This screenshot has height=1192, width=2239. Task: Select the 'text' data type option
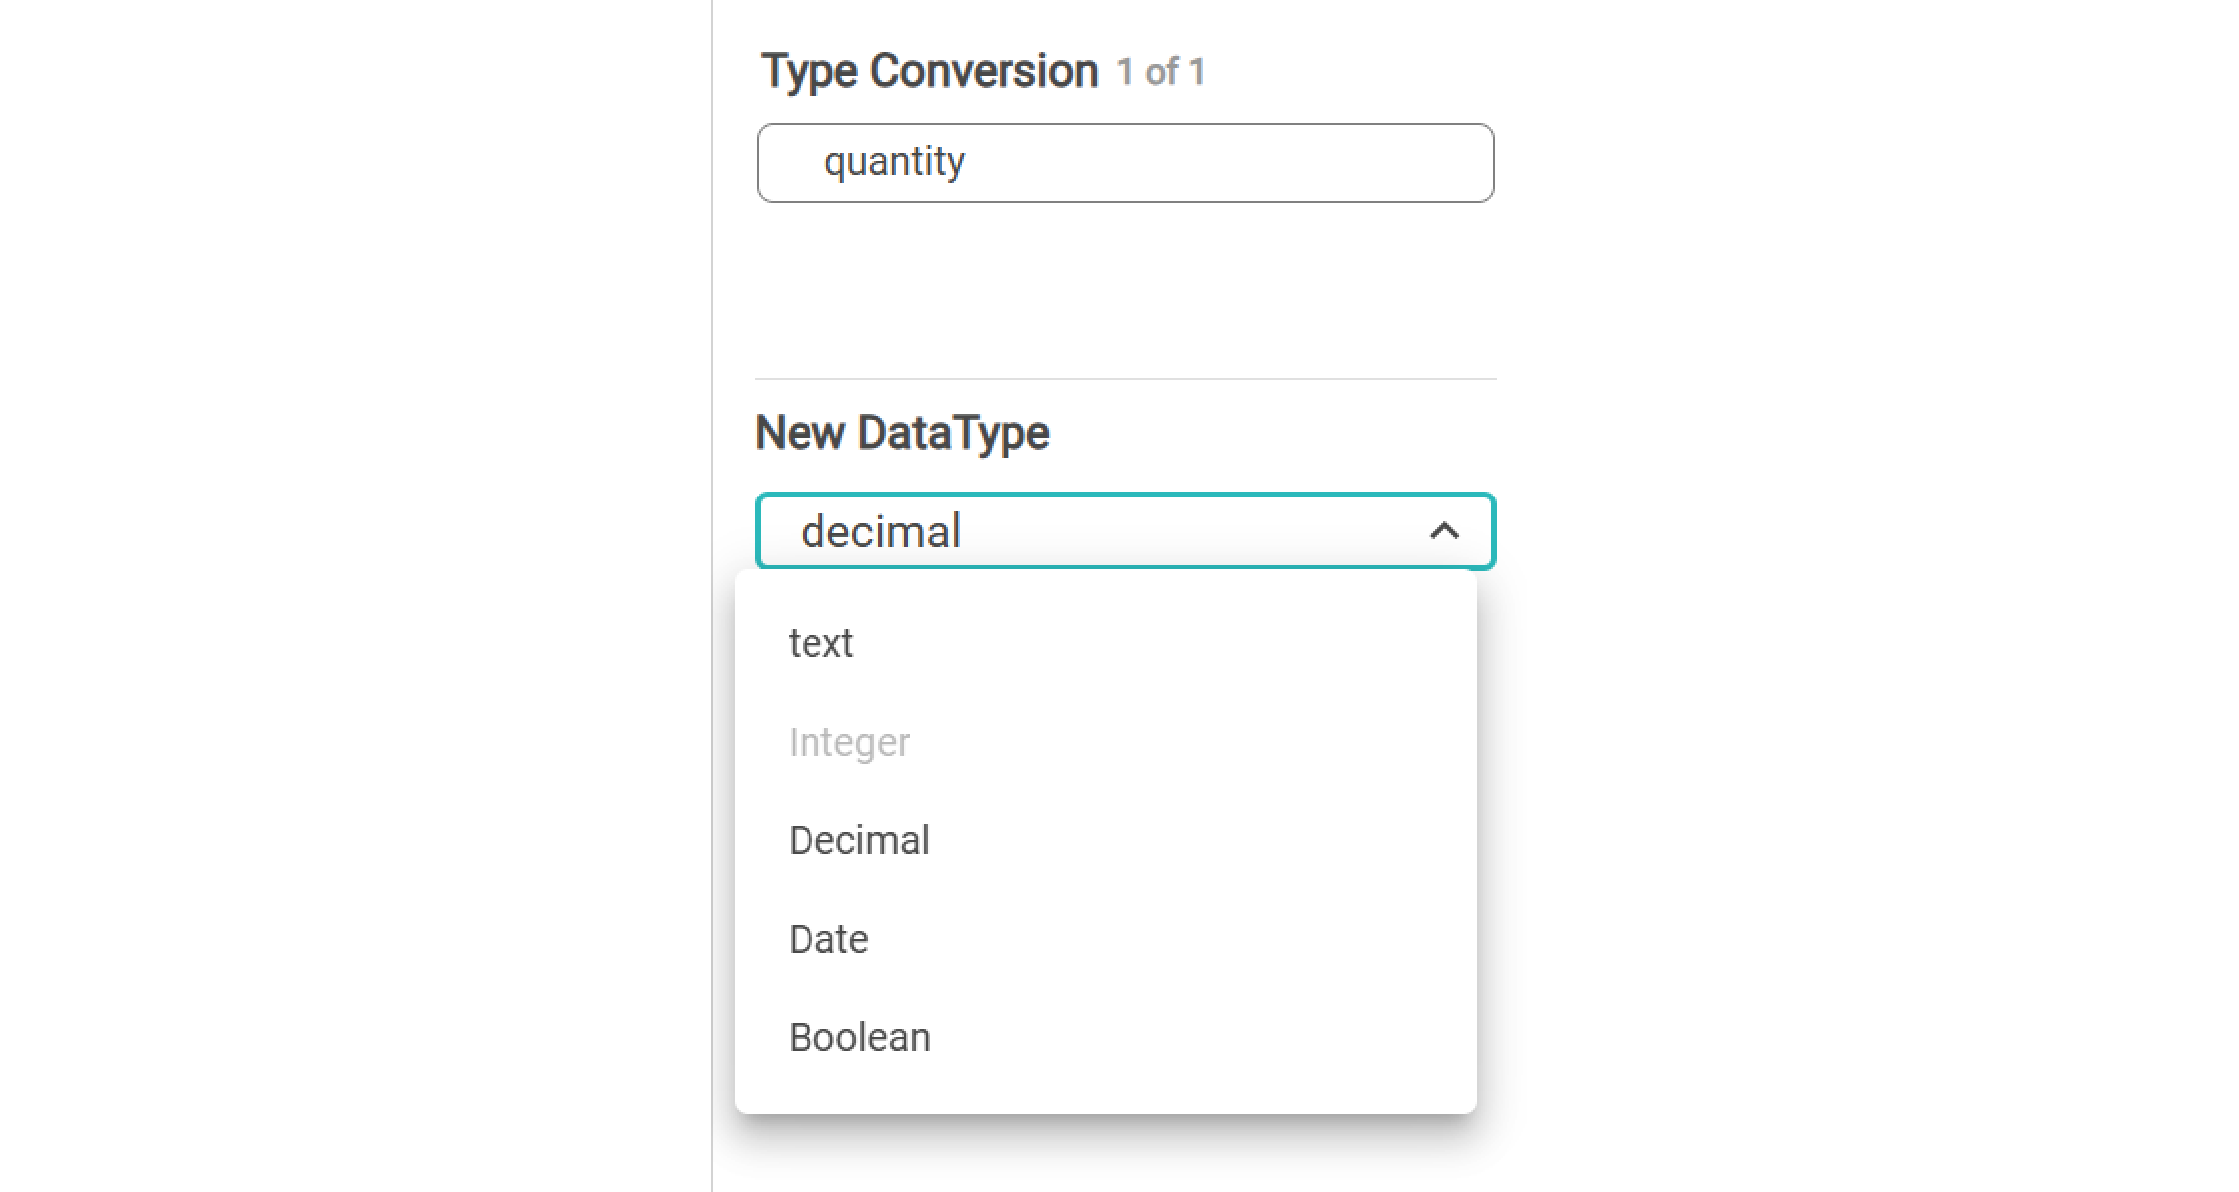pos(821,643)
